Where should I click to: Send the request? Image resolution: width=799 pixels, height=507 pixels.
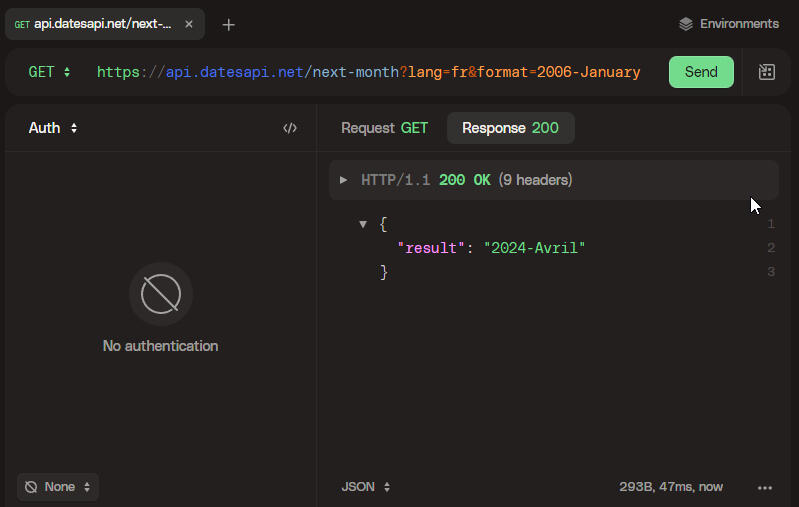pyautogui.click(x=701, y=72)
